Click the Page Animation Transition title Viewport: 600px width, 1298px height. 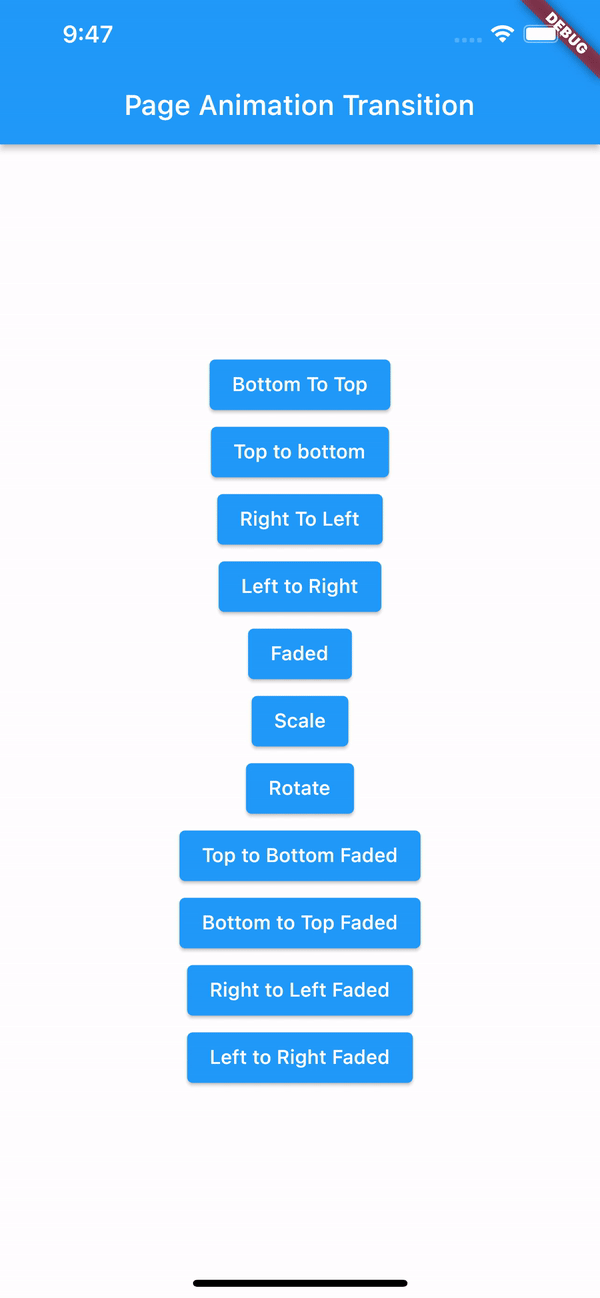click(300, 106)
